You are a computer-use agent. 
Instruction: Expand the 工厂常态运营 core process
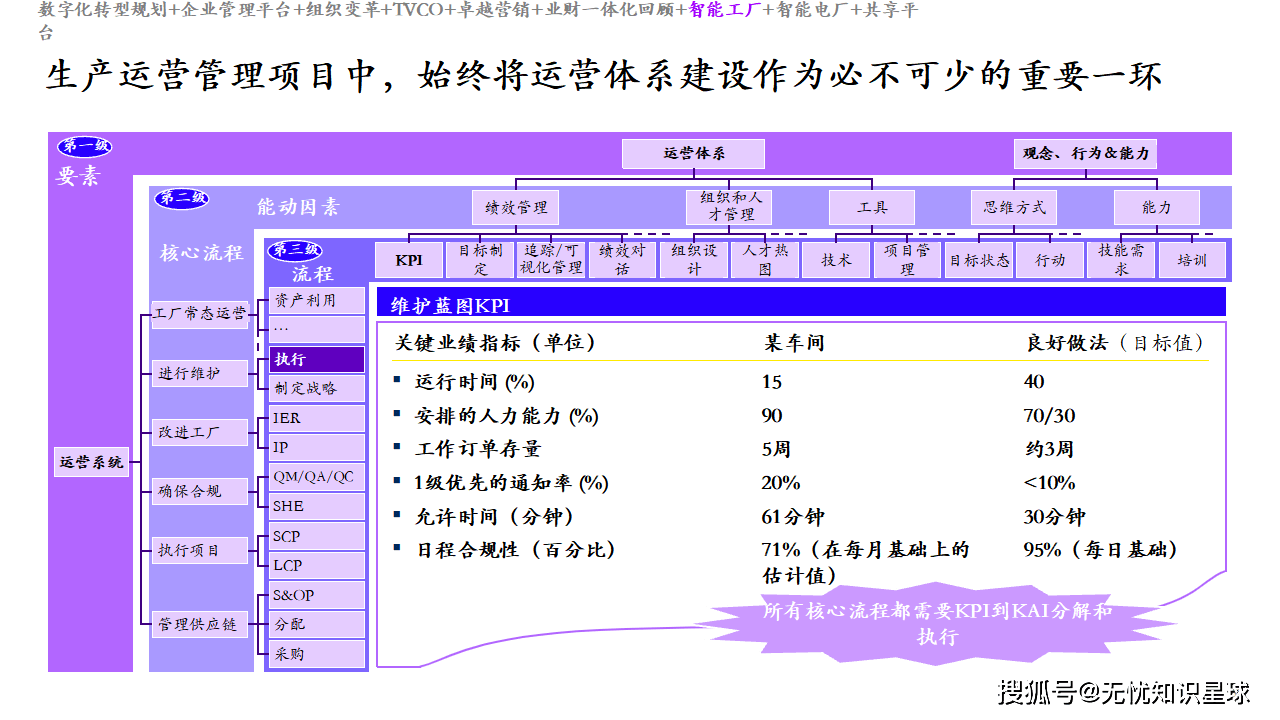pos(200,314)
